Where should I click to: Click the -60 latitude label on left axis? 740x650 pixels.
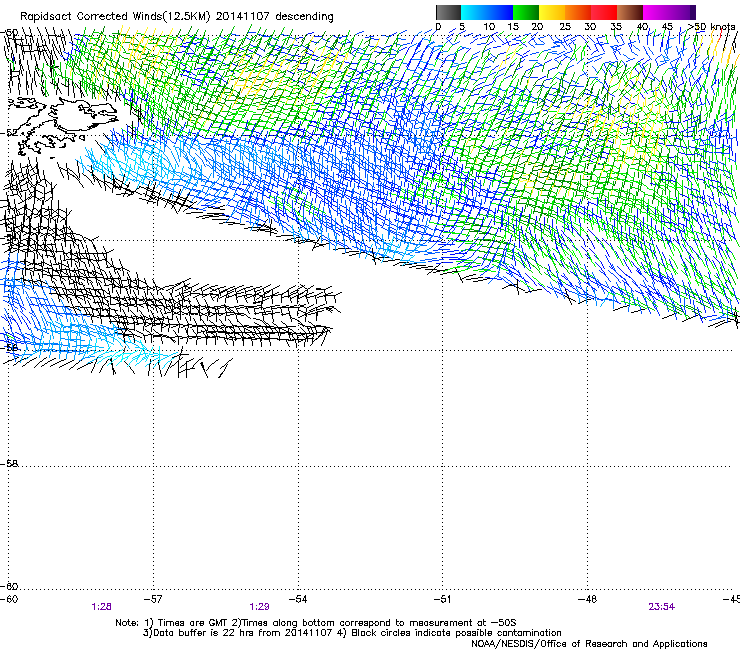[9, 586]
